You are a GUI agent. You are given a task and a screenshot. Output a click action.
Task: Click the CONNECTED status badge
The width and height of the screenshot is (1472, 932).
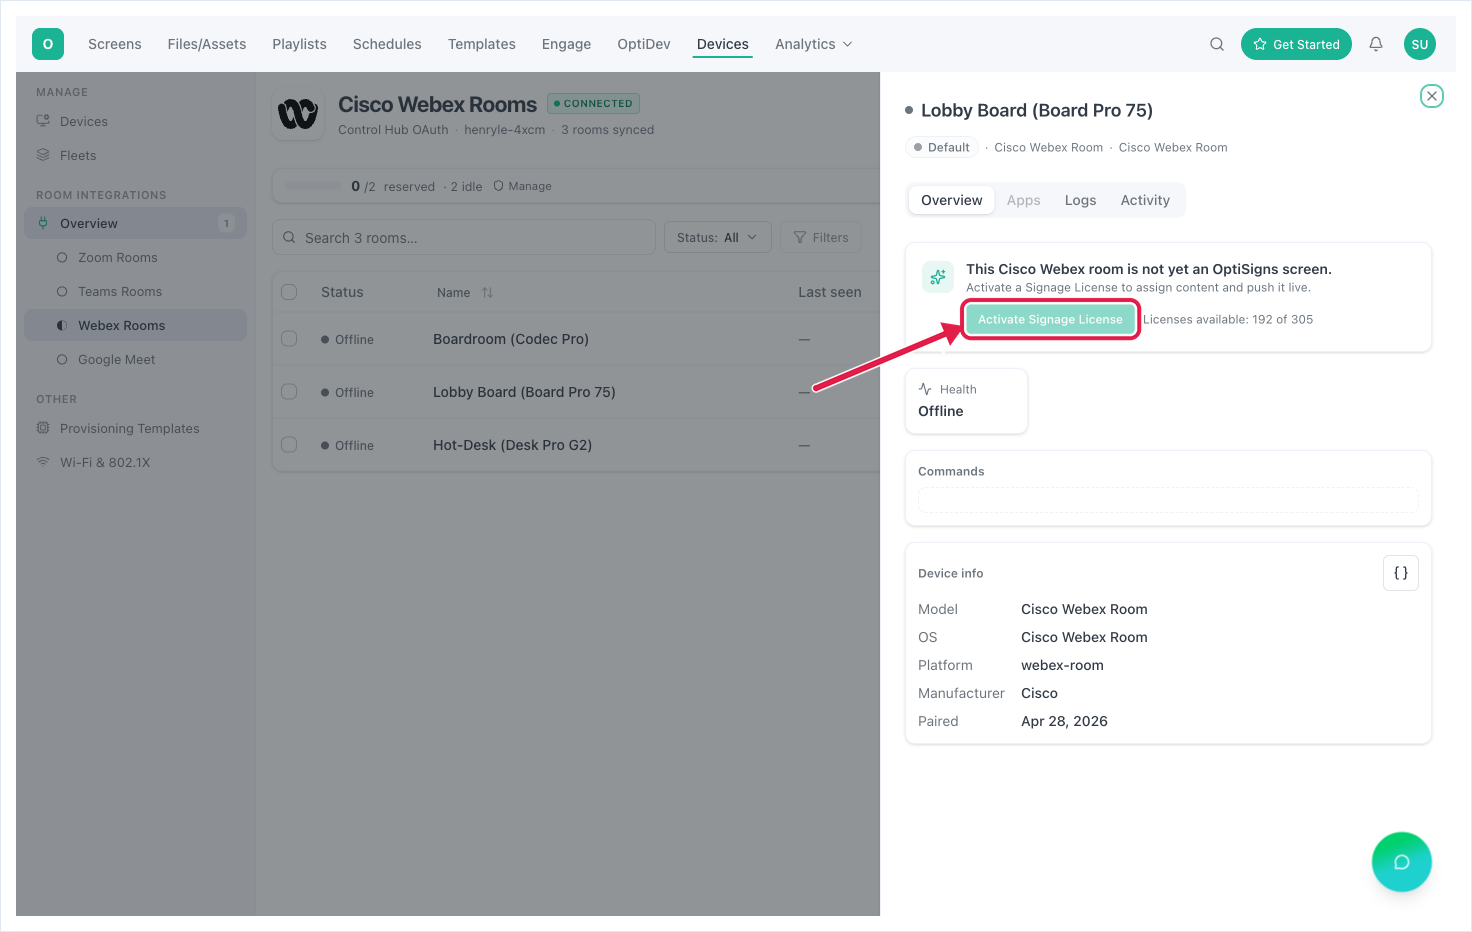[x=594, y=103]
